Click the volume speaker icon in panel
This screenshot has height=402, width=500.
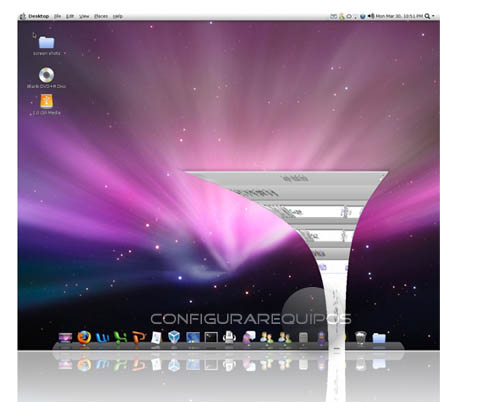(x=371, y=16)
